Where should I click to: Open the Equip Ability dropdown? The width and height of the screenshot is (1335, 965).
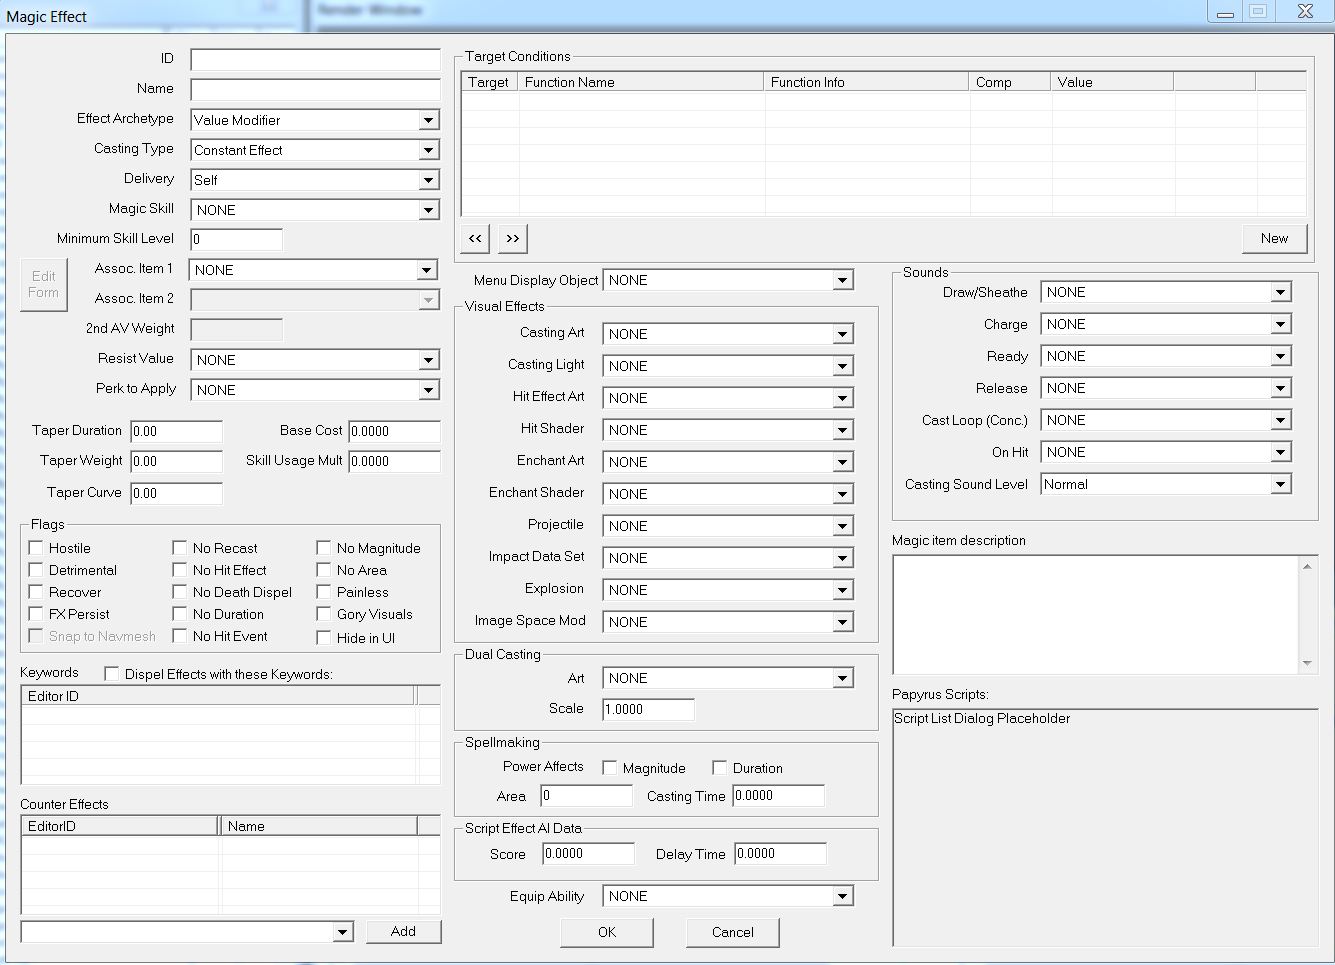tap(843, 896)
